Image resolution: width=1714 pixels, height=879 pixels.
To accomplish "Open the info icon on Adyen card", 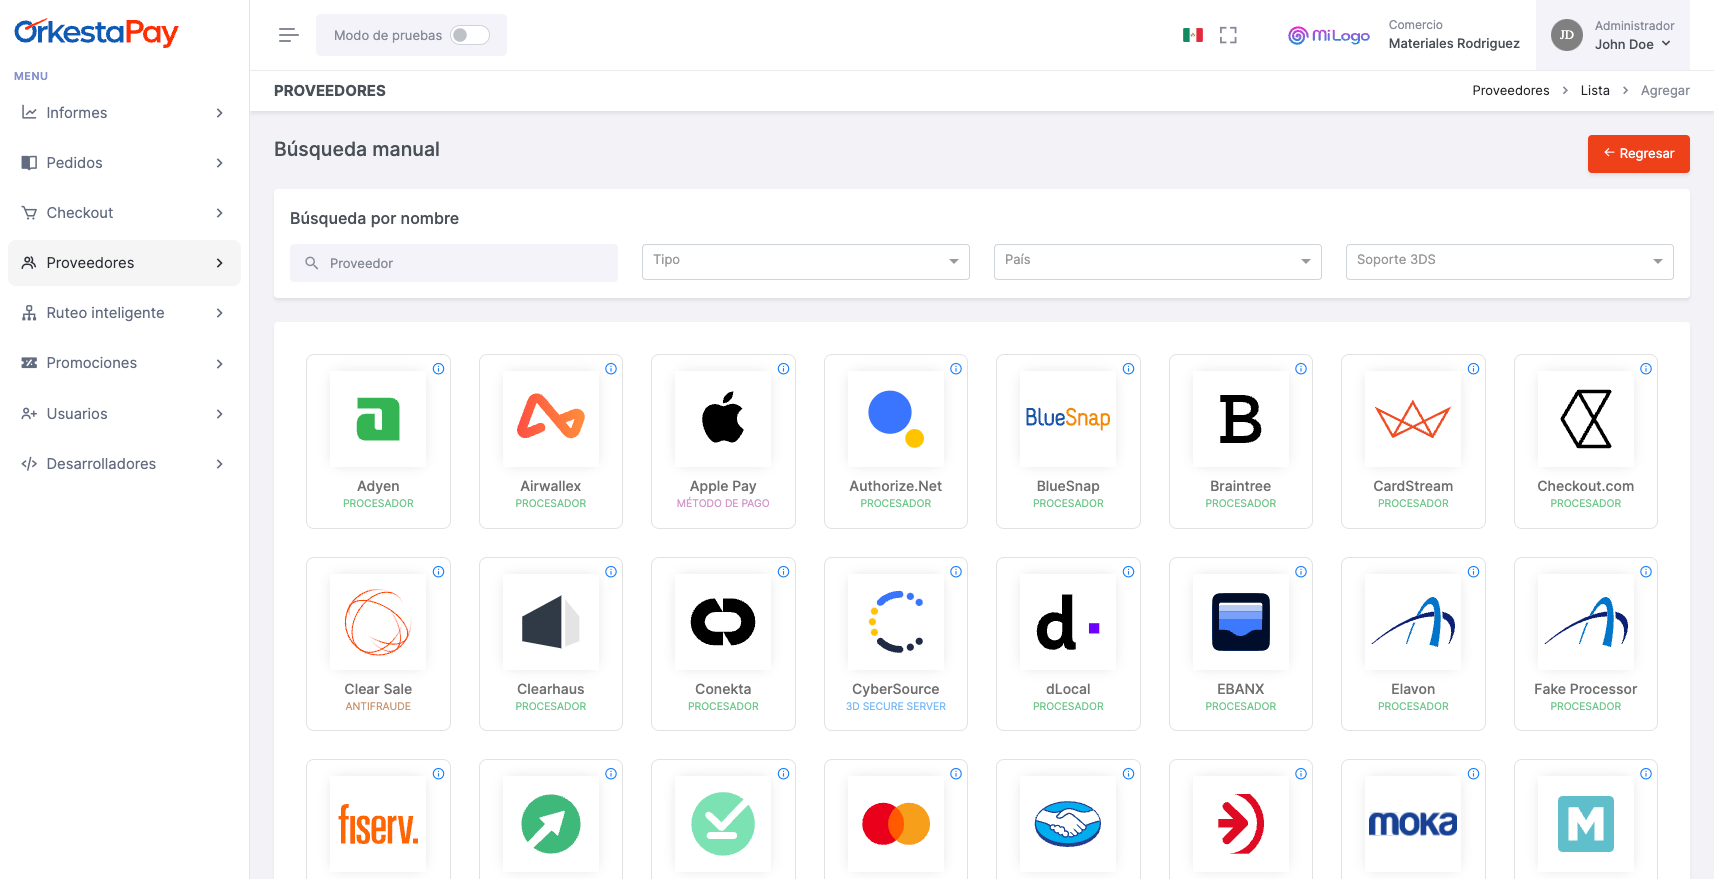I will coord(438,369).
